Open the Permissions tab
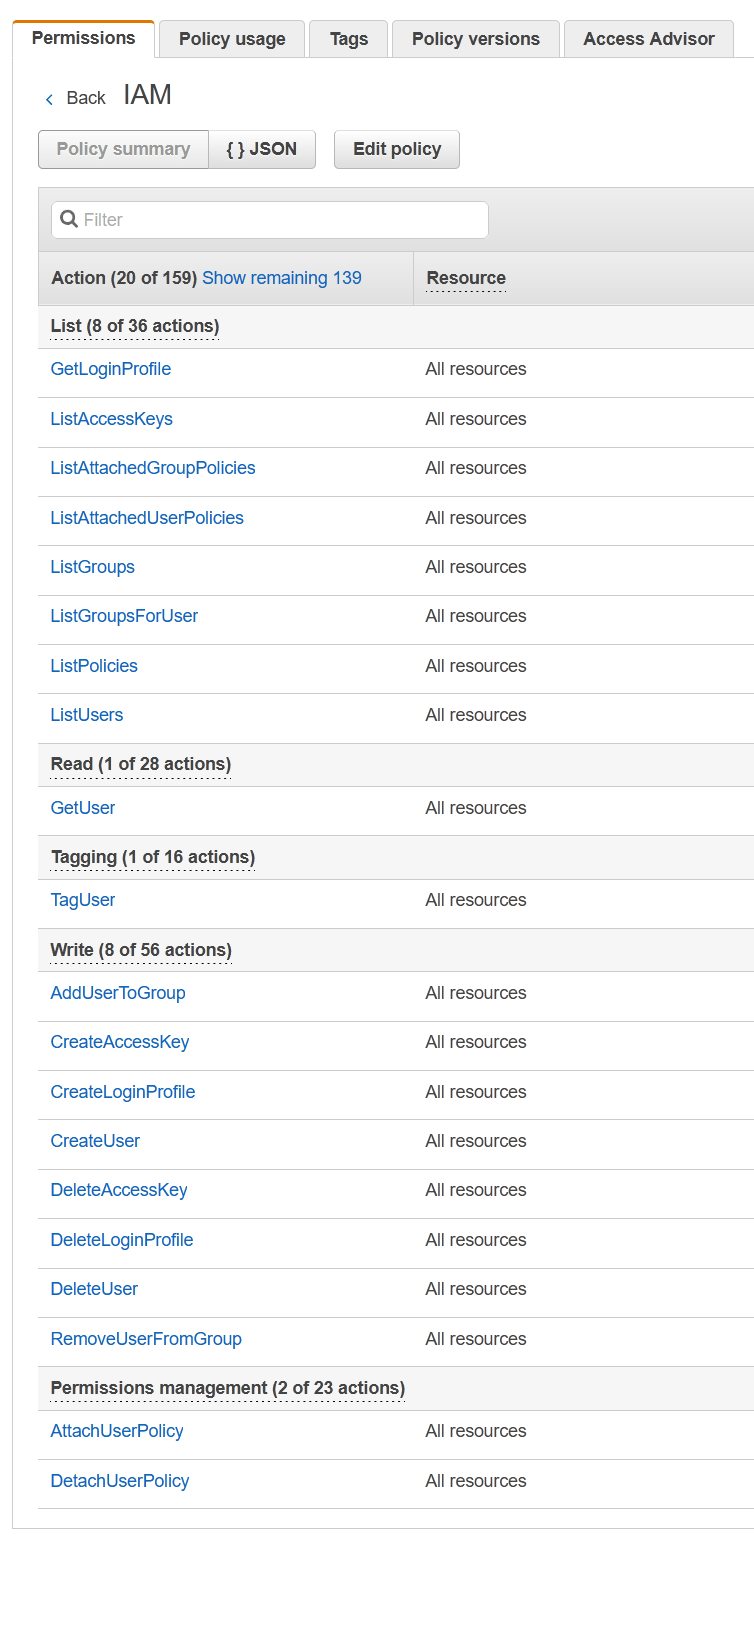Image resolution: width=754 pixels, height=1629 pixels. click(x=83, y=37)
